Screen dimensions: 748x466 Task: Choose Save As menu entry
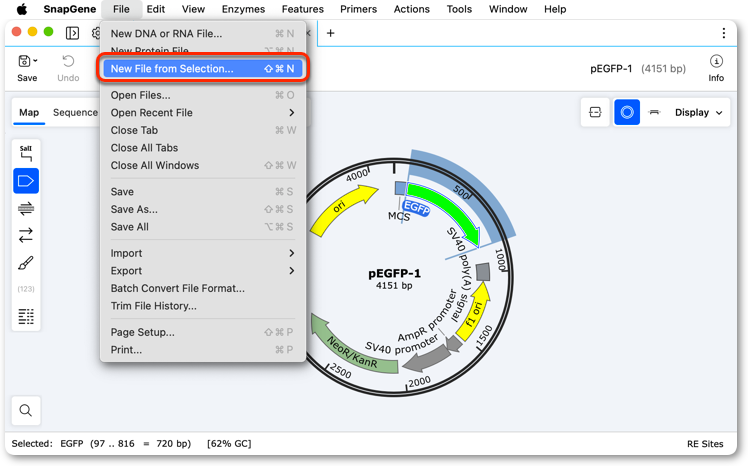click(x=203, y=209)
